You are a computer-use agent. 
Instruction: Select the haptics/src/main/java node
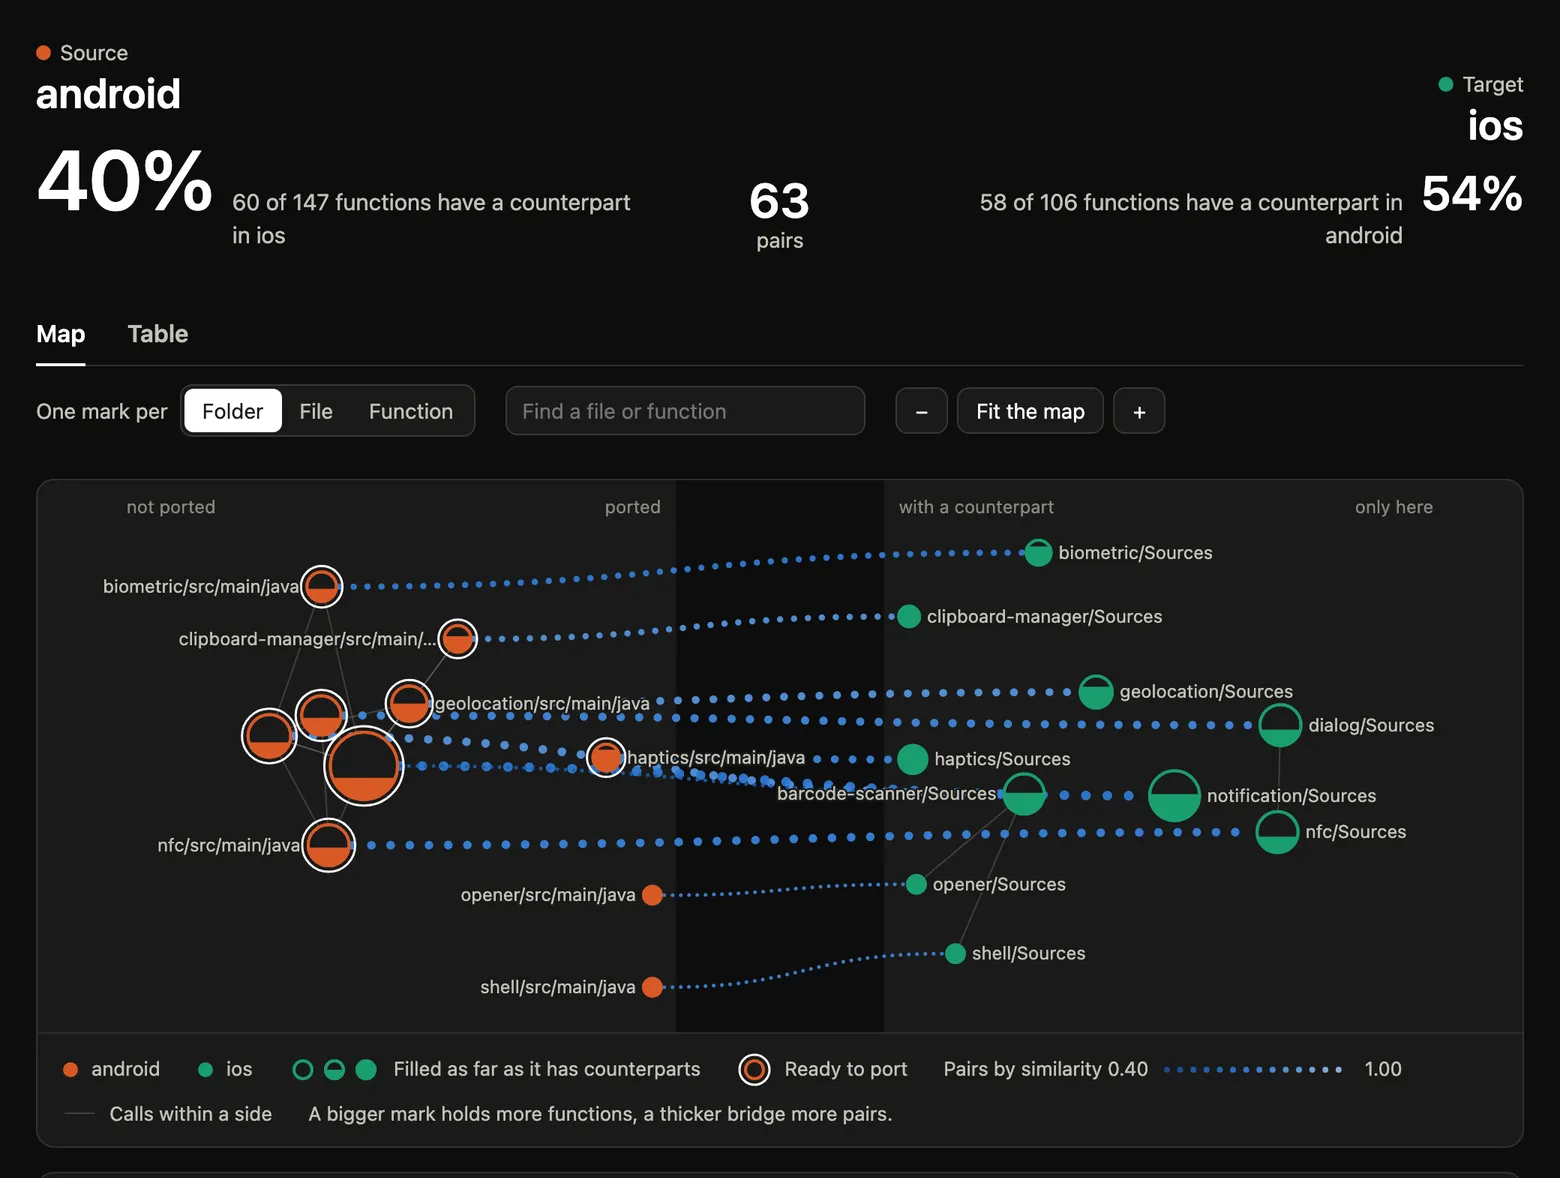click(606, 758)
